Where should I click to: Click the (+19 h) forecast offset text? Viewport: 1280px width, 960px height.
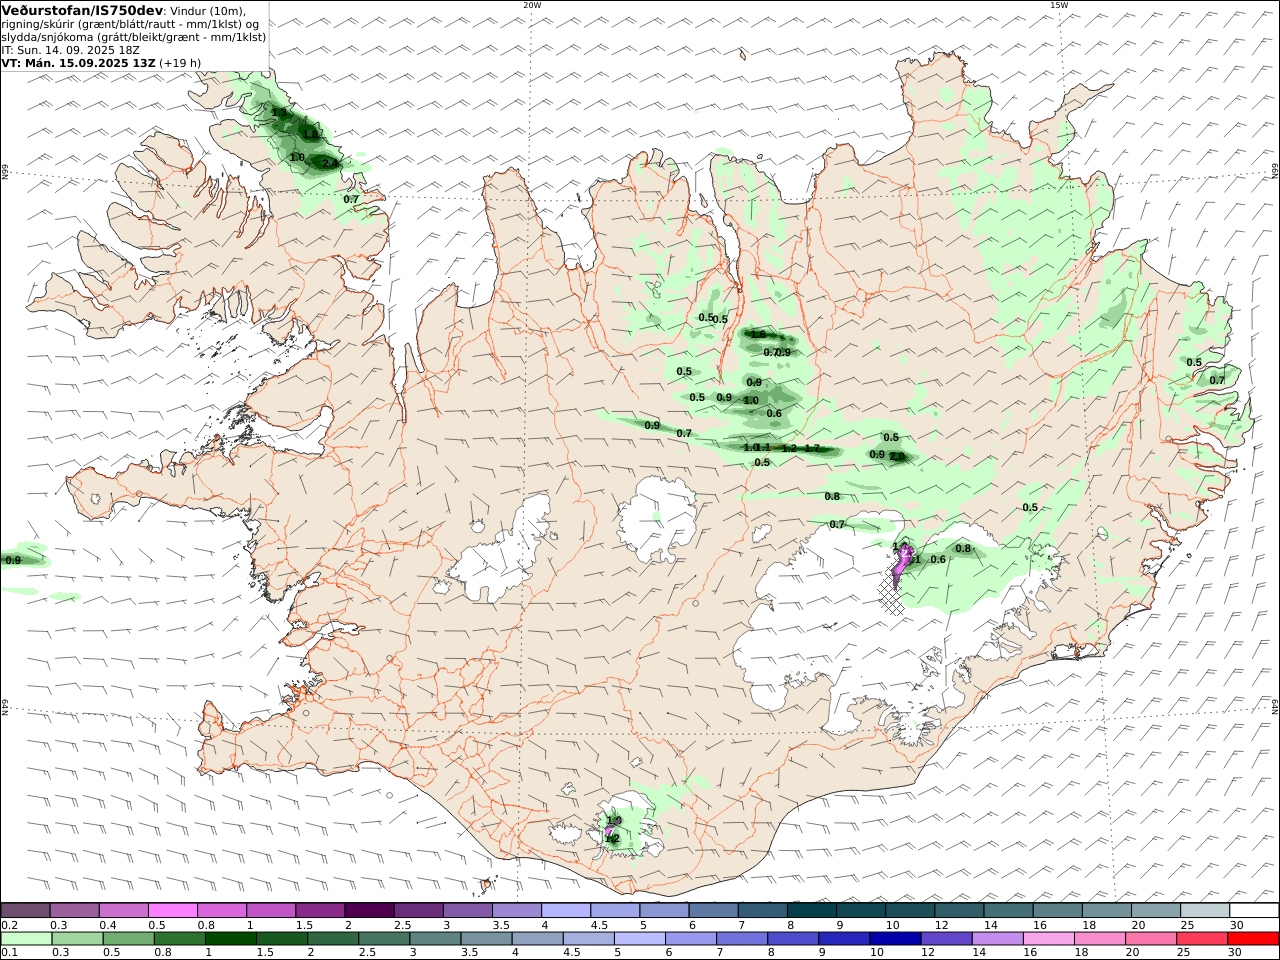[x=180, y=63]
